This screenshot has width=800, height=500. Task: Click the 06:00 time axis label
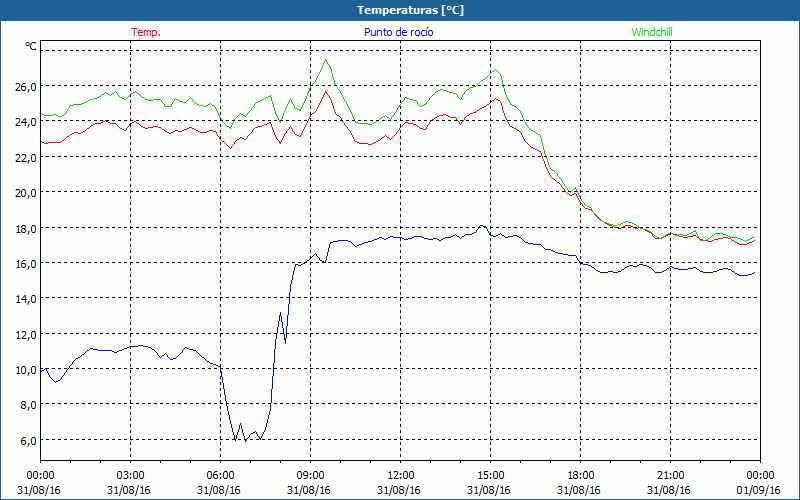click(x=220, y=476)
